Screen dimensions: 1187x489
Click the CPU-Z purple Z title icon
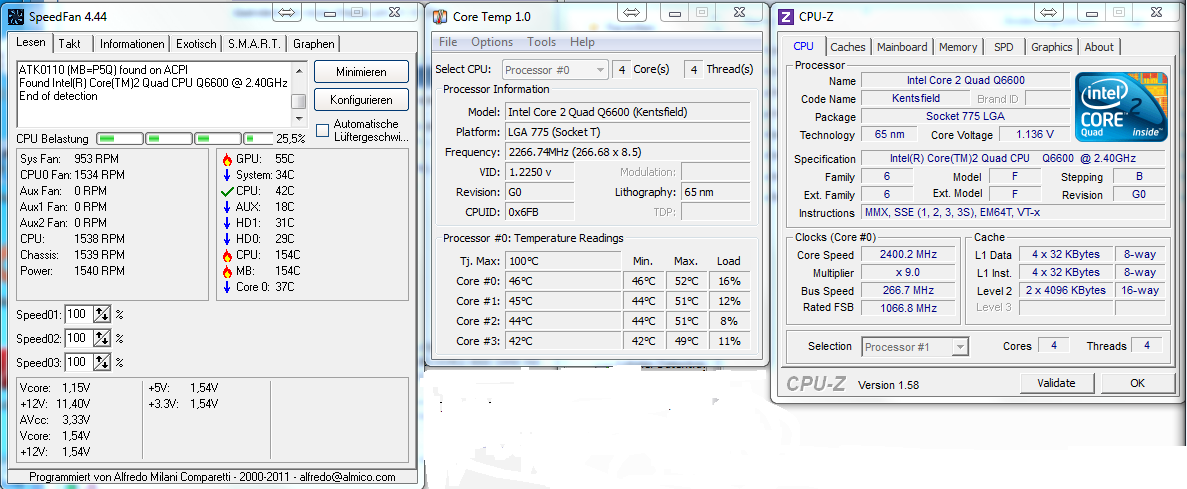pos(787,16)
